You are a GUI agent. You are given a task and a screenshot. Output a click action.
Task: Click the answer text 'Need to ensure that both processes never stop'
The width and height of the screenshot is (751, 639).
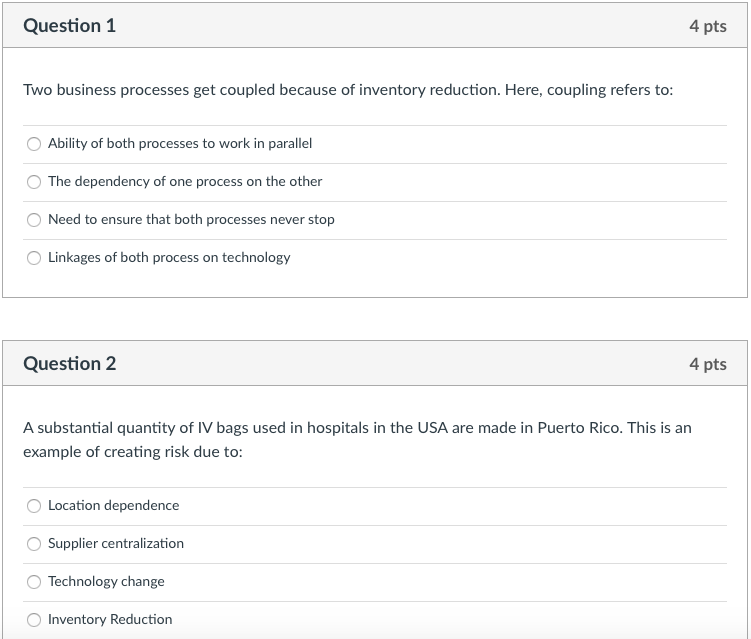point(191,219)
